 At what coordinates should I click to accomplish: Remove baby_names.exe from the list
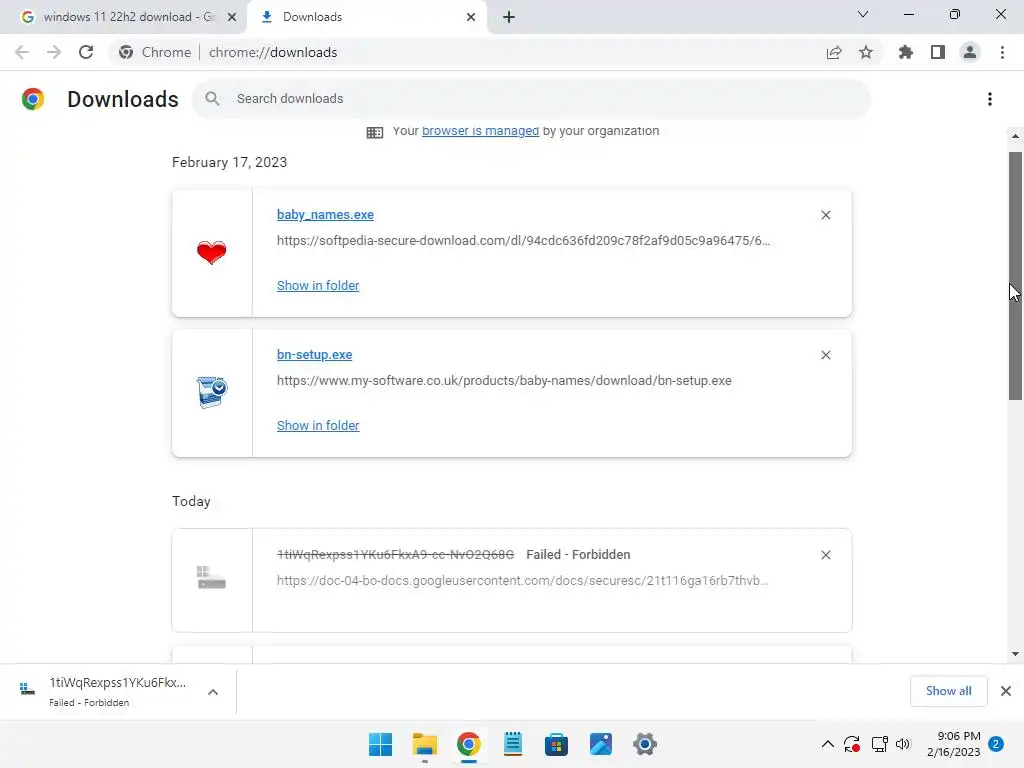coord(825,215)
